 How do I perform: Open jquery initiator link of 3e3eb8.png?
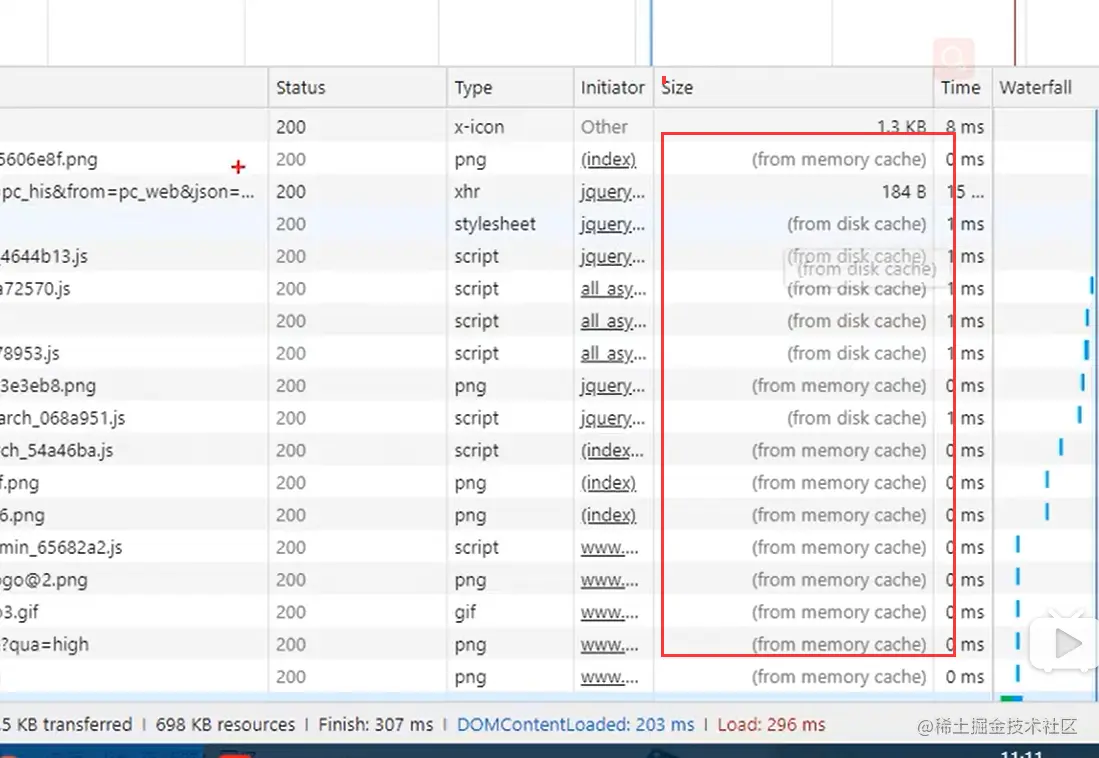click(x=613, y=386)
